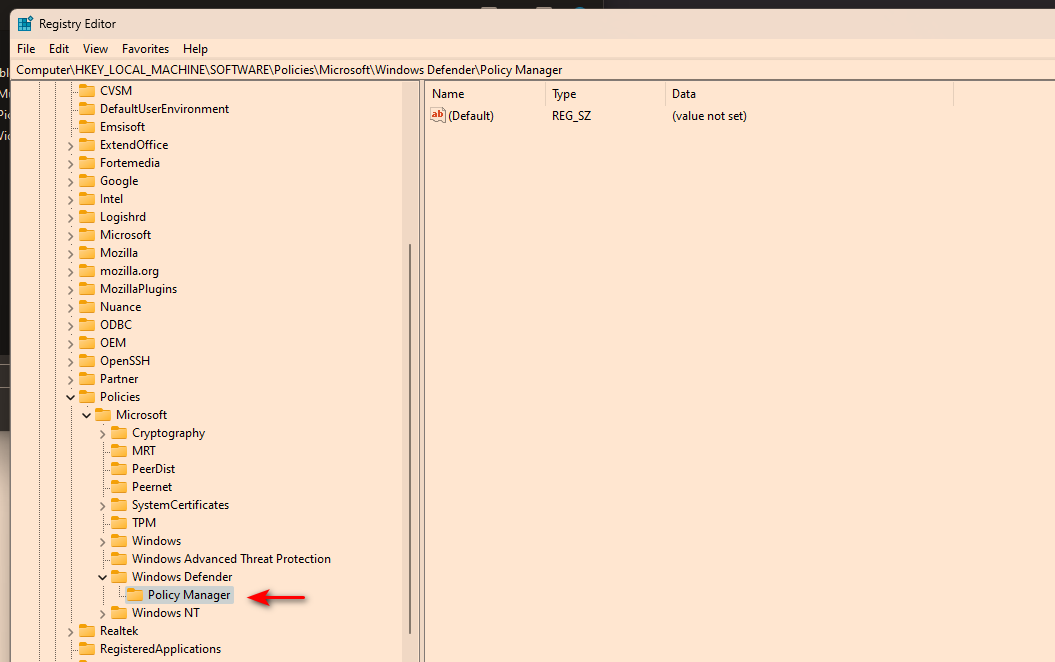Open the File menu
This screenshot has width=1055, height=662.
(x=26, y=48)
